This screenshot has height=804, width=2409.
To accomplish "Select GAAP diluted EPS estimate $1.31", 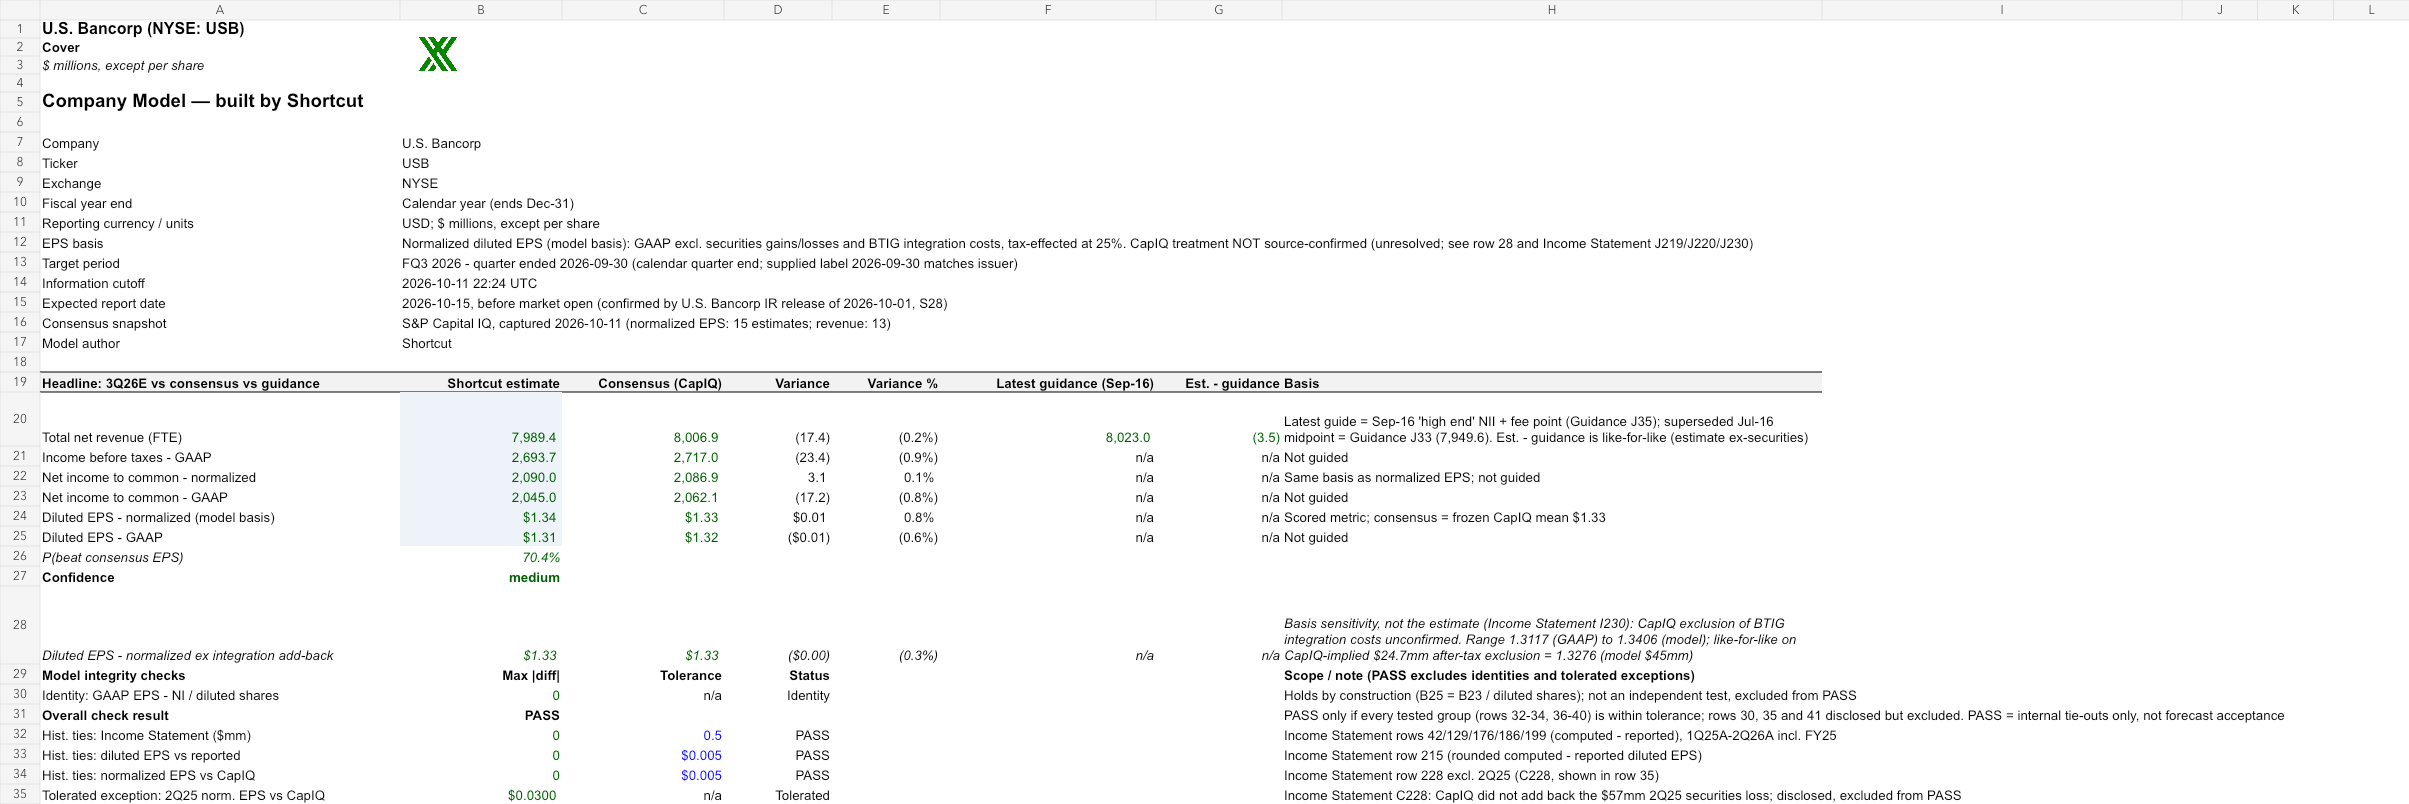I will (x=539, y=537).
